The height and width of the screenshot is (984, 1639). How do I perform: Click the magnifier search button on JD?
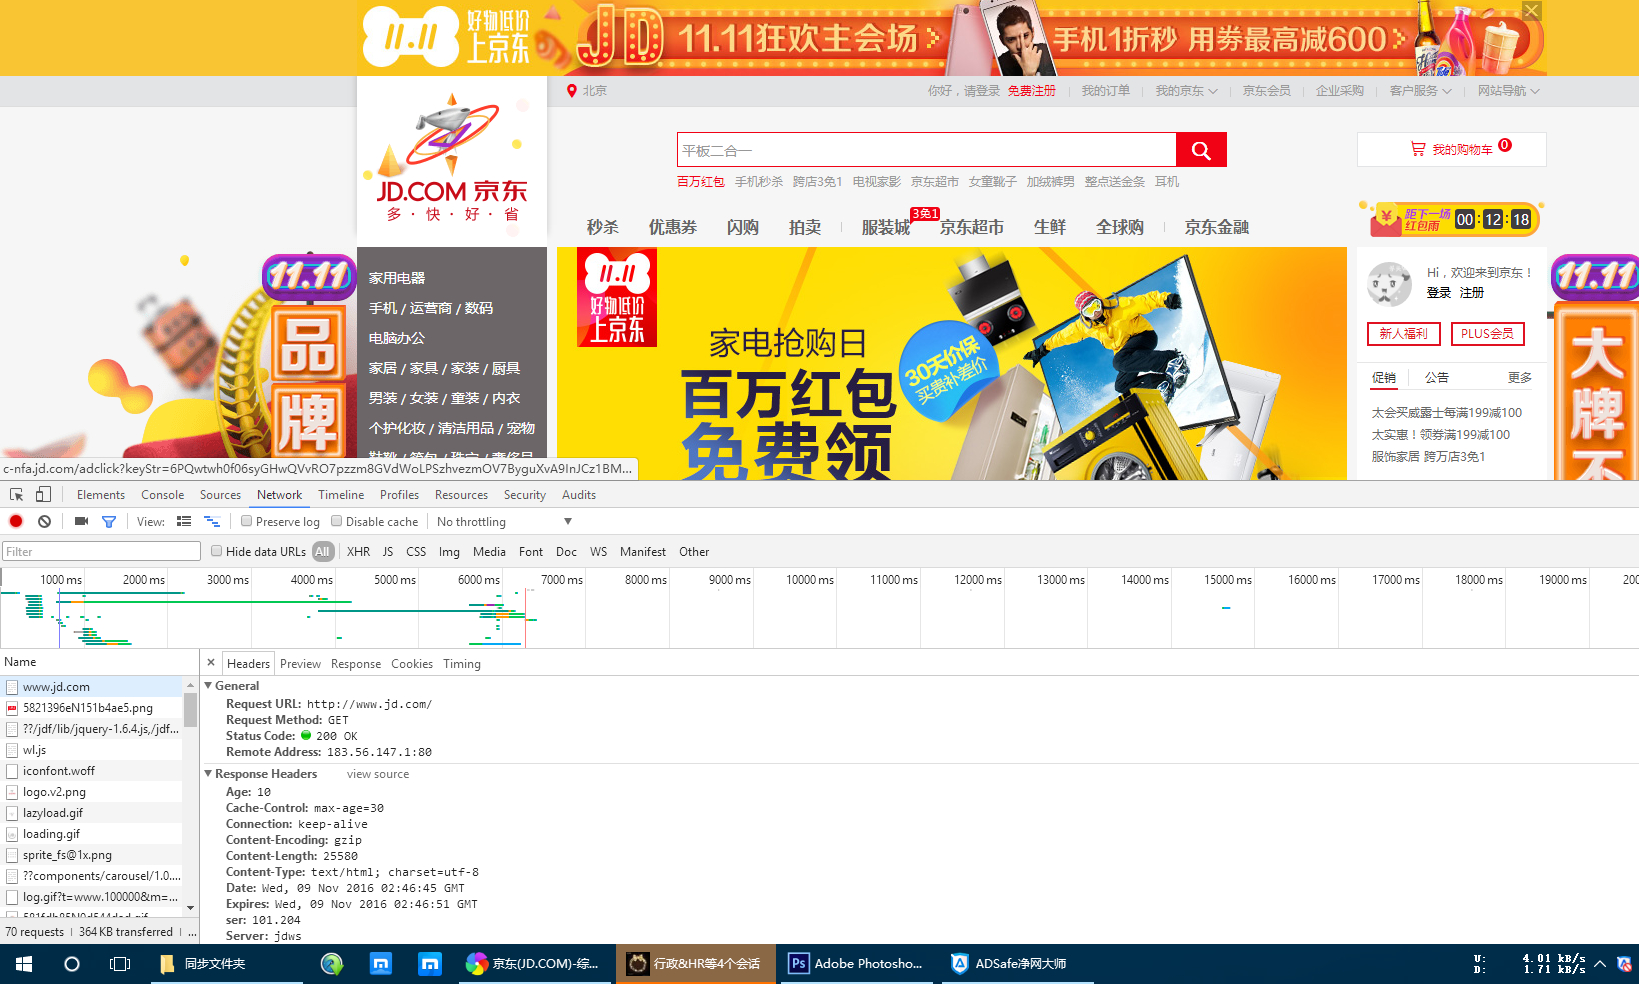tap(1201, 150)
